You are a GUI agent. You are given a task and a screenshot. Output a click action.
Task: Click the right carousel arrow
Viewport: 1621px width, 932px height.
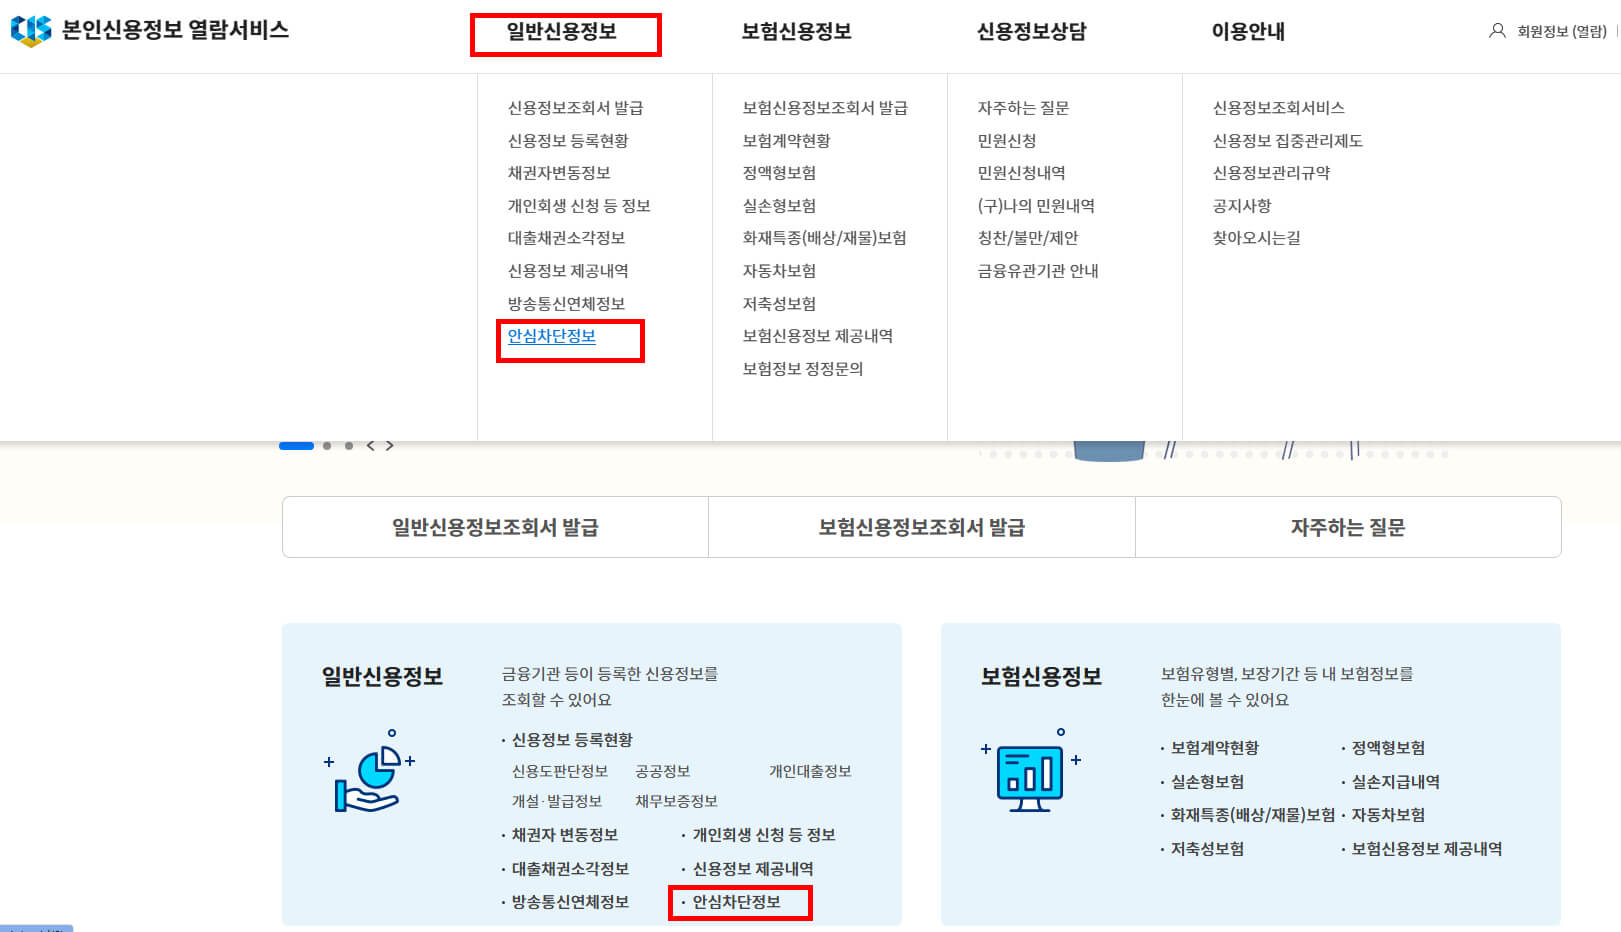(x=390, y=446)
